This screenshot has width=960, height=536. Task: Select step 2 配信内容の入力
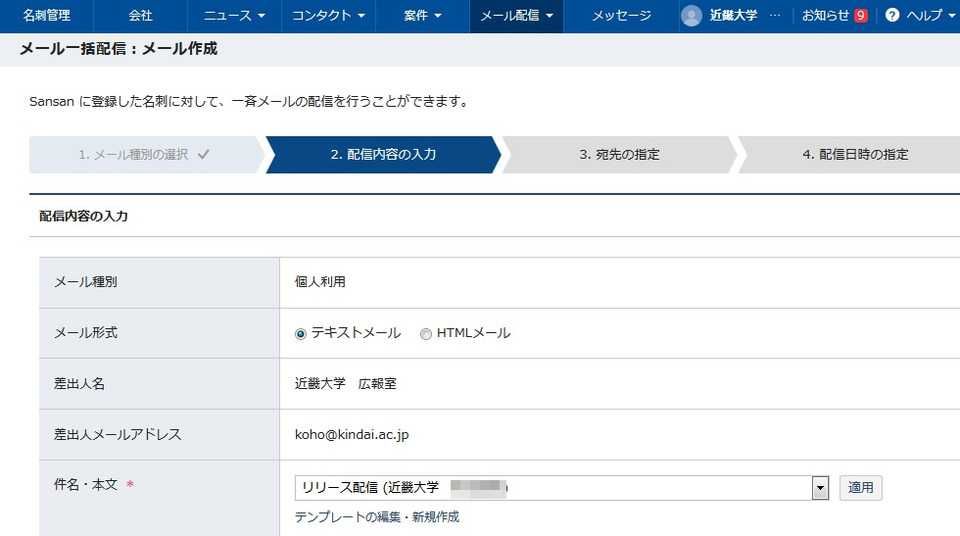coord(383,154)
